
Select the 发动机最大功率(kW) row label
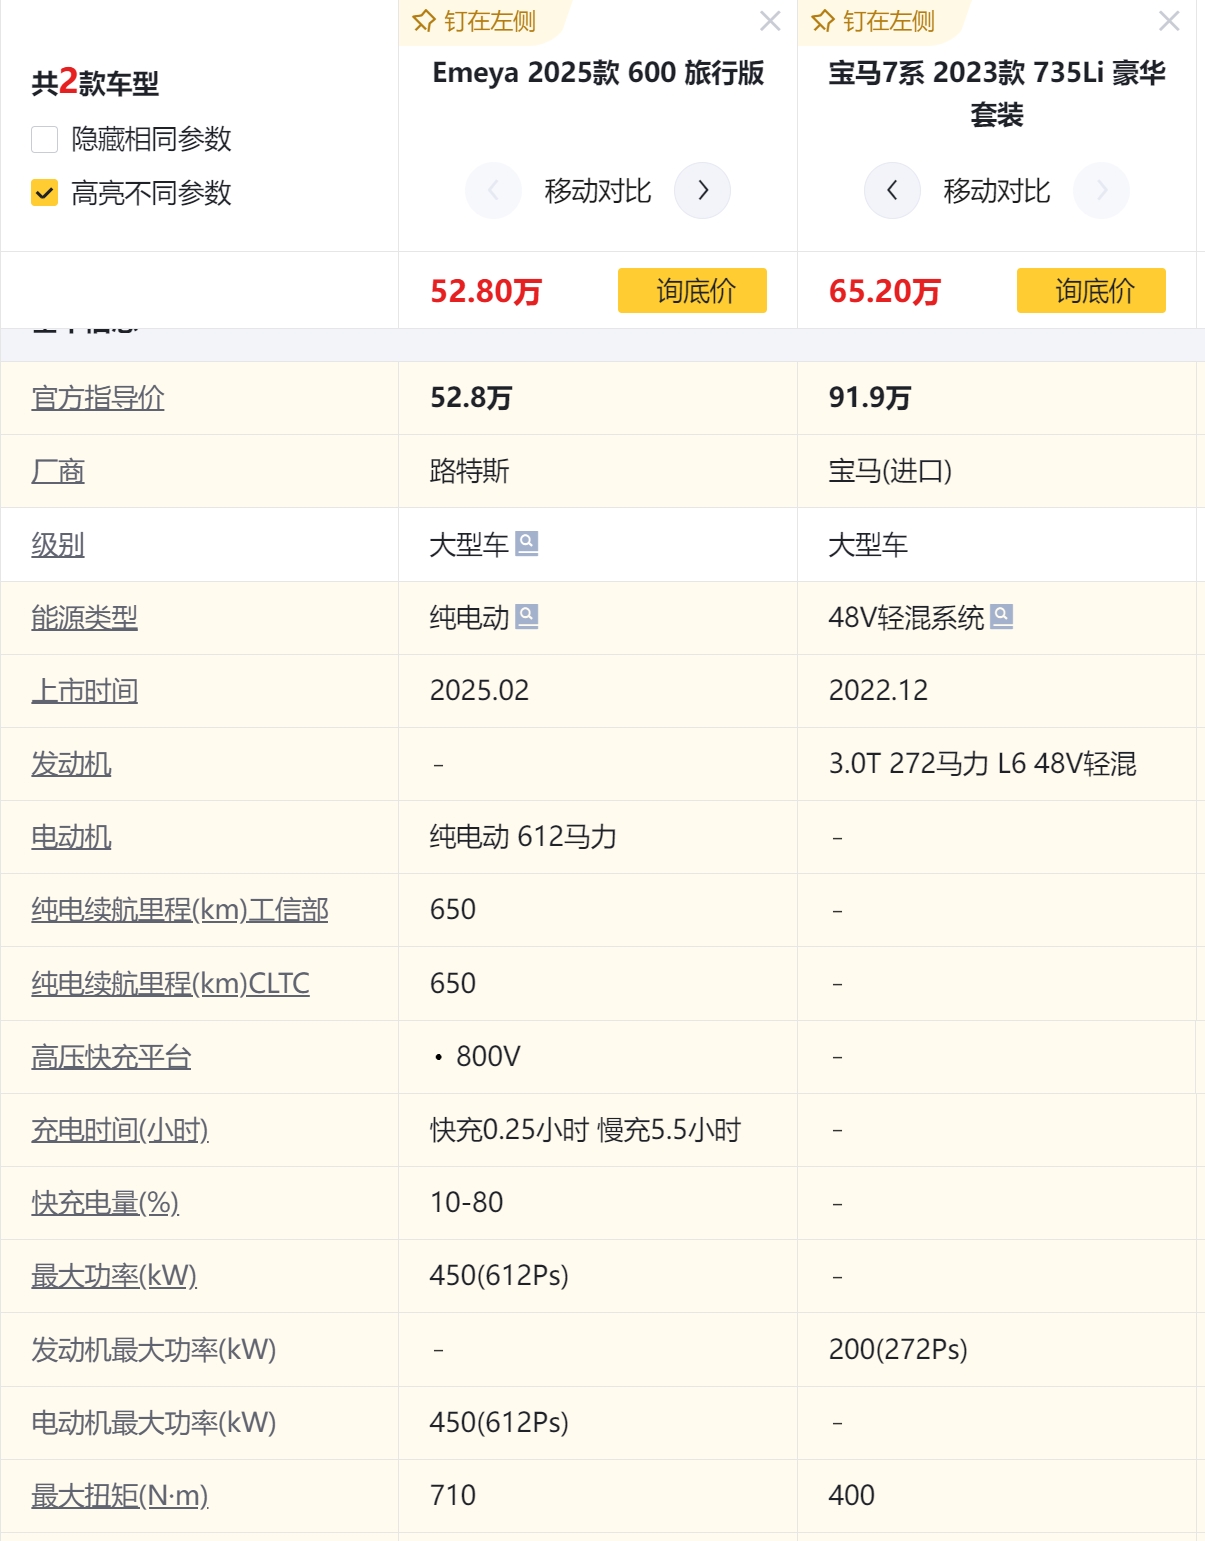tap(154, 1350)
